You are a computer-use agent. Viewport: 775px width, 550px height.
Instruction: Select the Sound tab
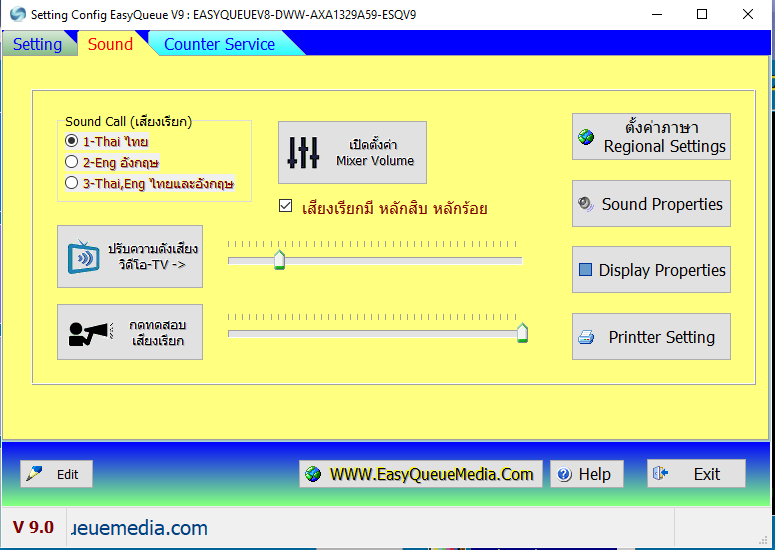click(x=110, y=44)
